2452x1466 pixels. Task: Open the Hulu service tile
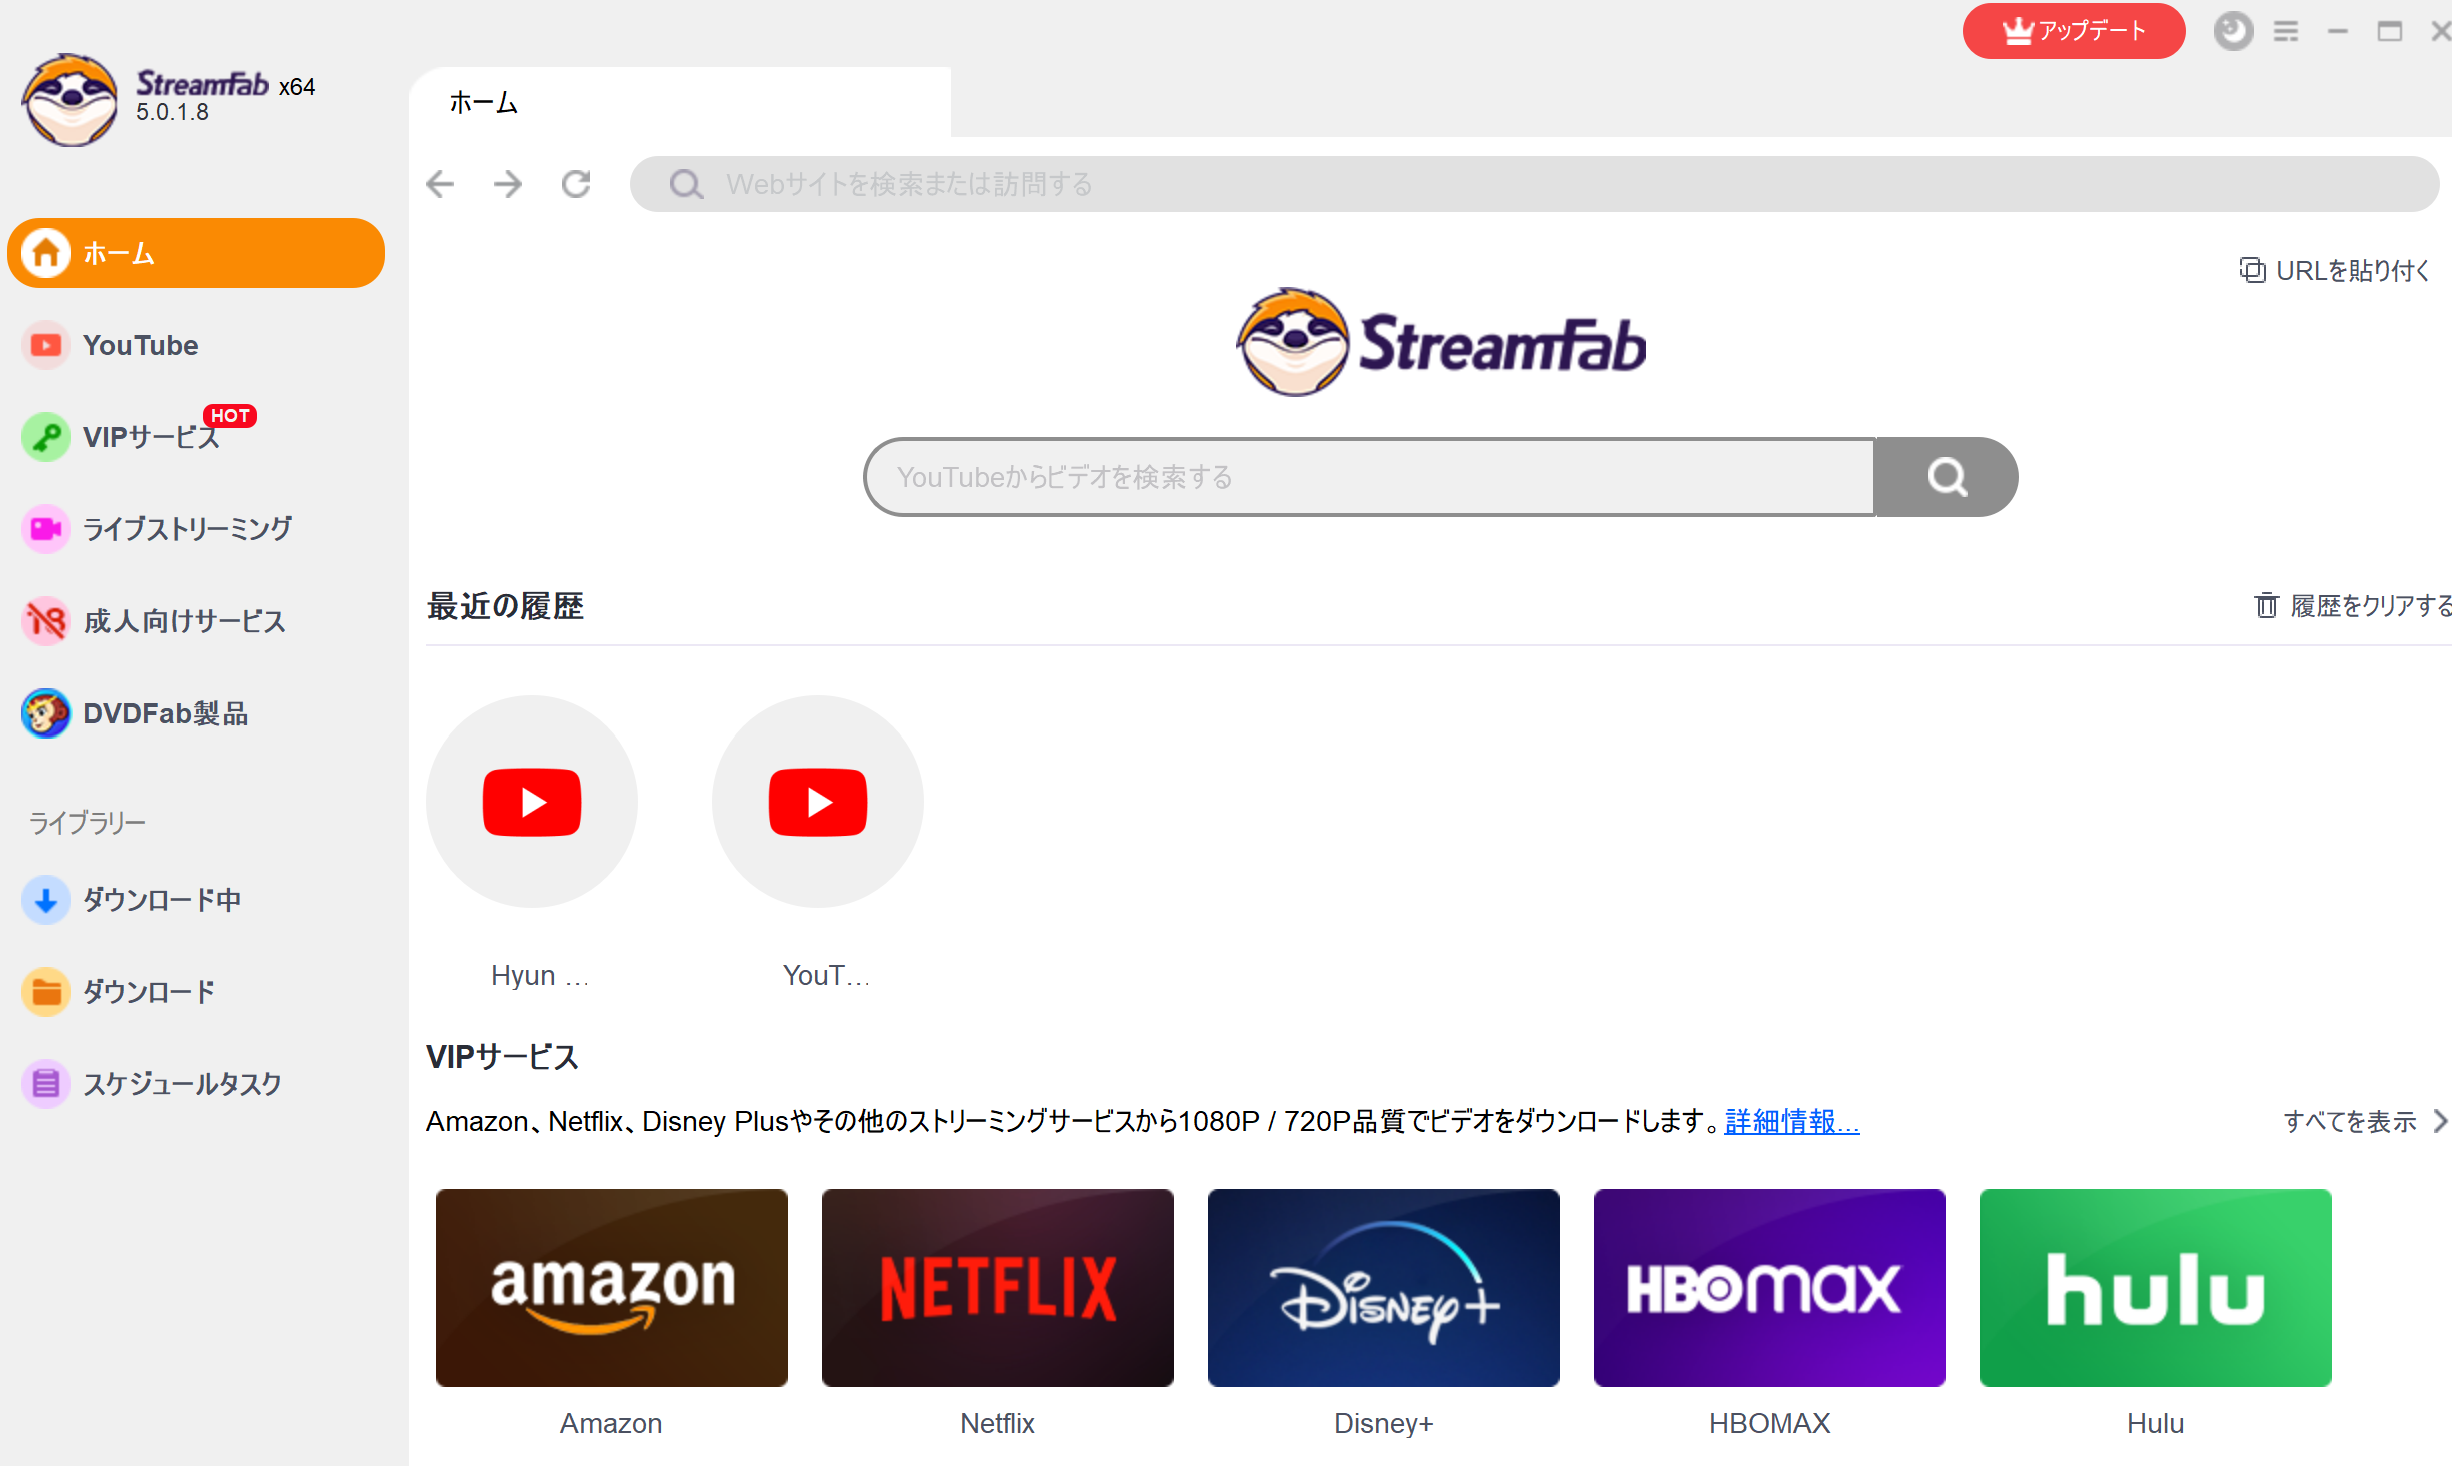2156,1288
